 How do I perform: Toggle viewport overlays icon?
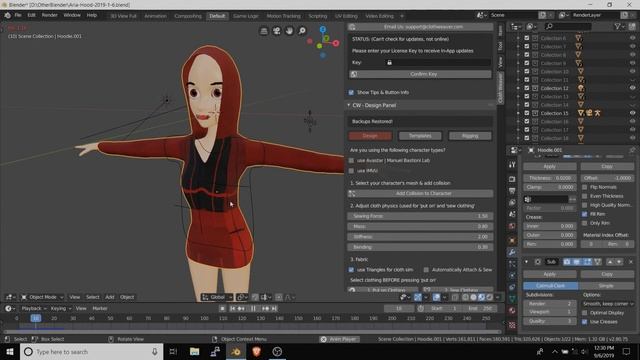pos(436,297)
